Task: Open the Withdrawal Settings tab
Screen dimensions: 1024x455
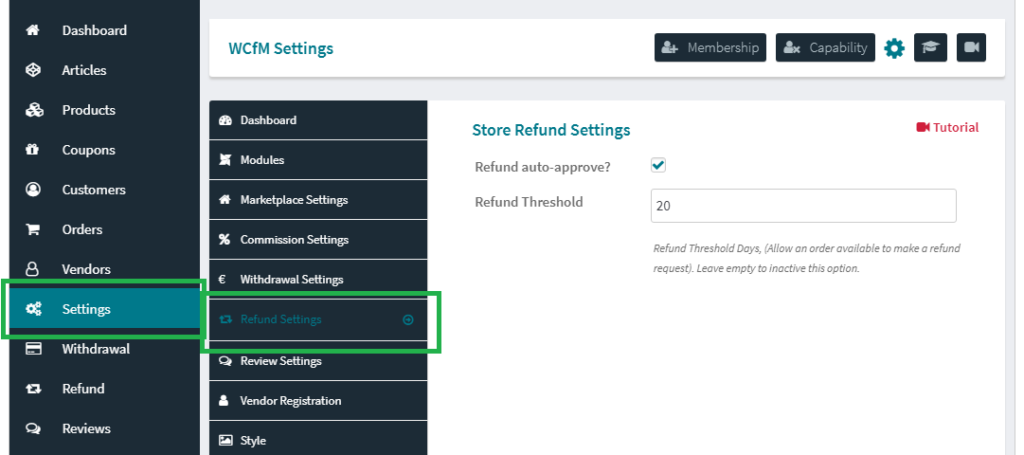Action: pyautogui.click(x=318, y=279)
